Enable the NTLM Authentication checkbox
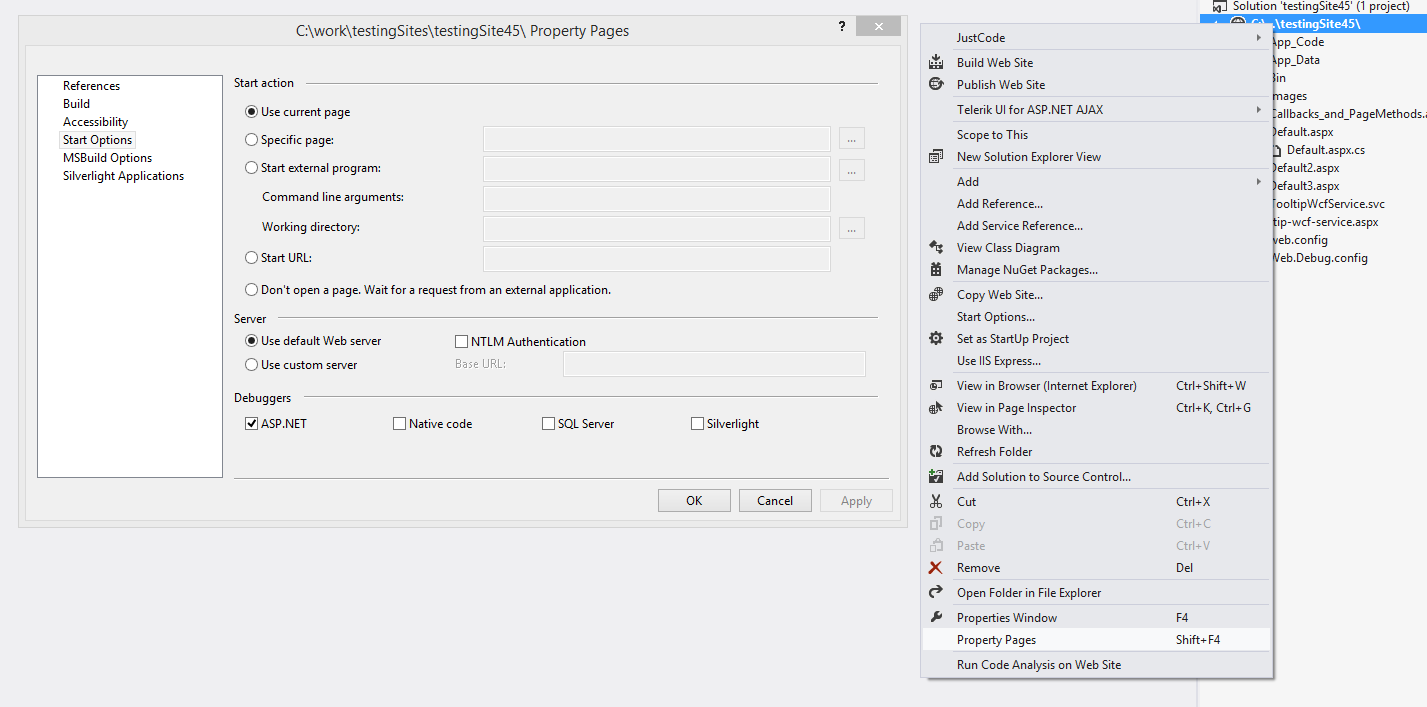The height and width of the screenshot is (707, 1427). click(x=462, y=342)
